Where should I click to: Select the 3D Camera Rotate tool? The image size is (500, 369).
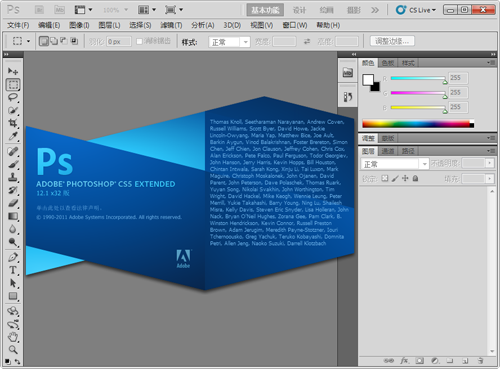click(x=13, y=324)
